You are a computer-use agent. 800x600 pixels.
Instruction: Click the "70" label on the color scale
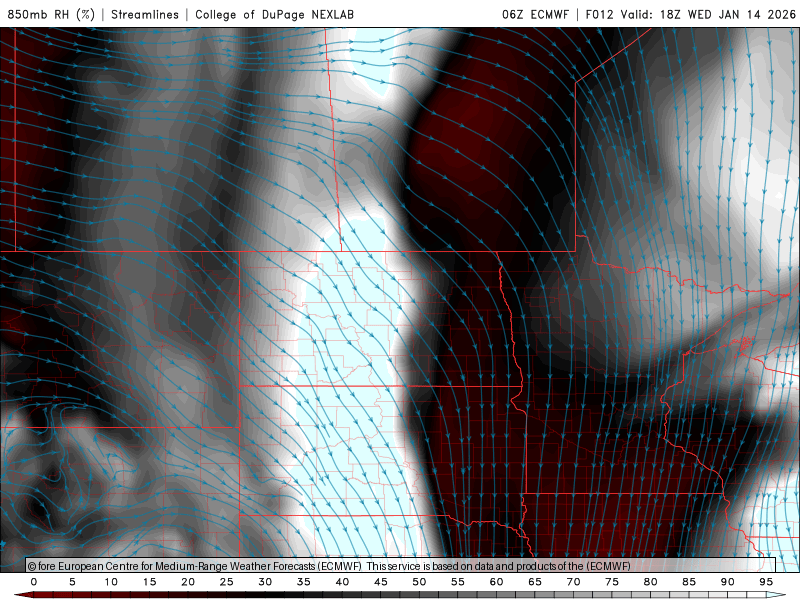pos(573,582)
